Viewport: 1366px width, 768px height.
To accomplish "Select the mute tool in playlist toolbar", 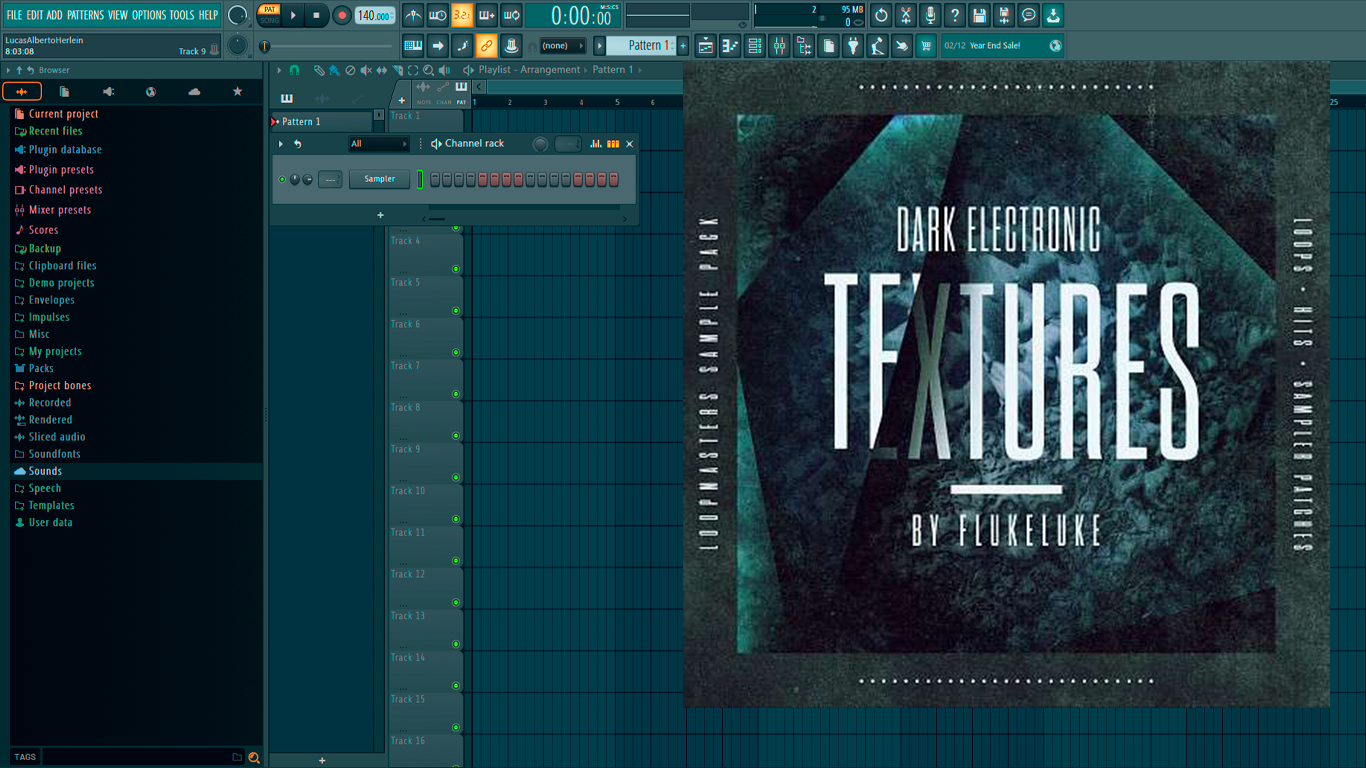I will [365, 70].
